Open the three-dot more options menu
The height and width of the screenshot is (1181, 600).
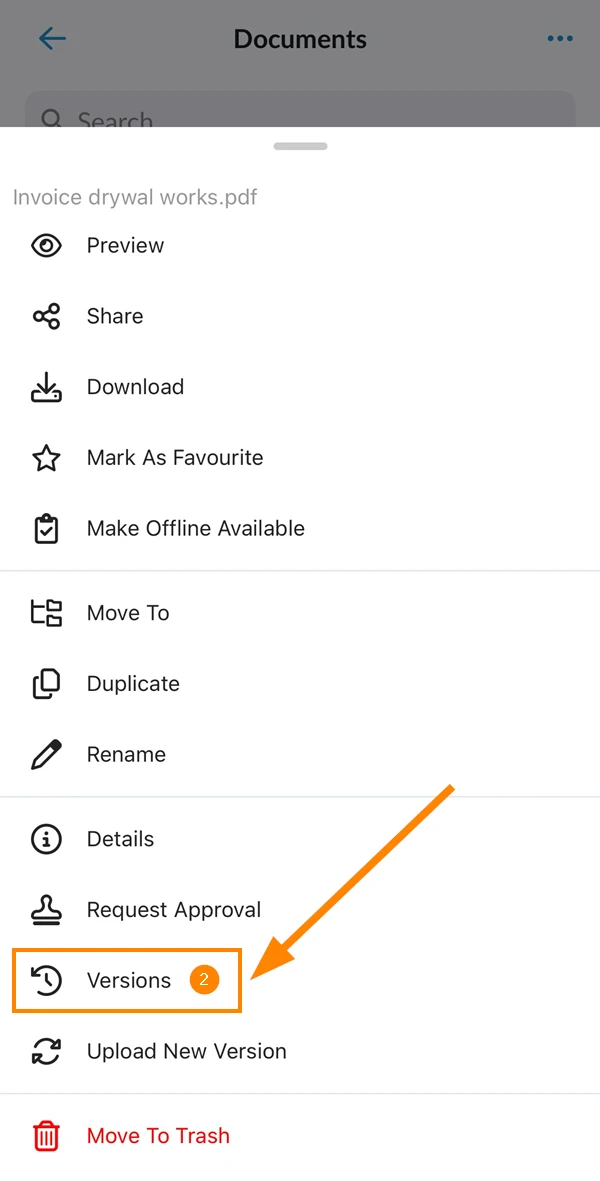click(x=560, y=39)
